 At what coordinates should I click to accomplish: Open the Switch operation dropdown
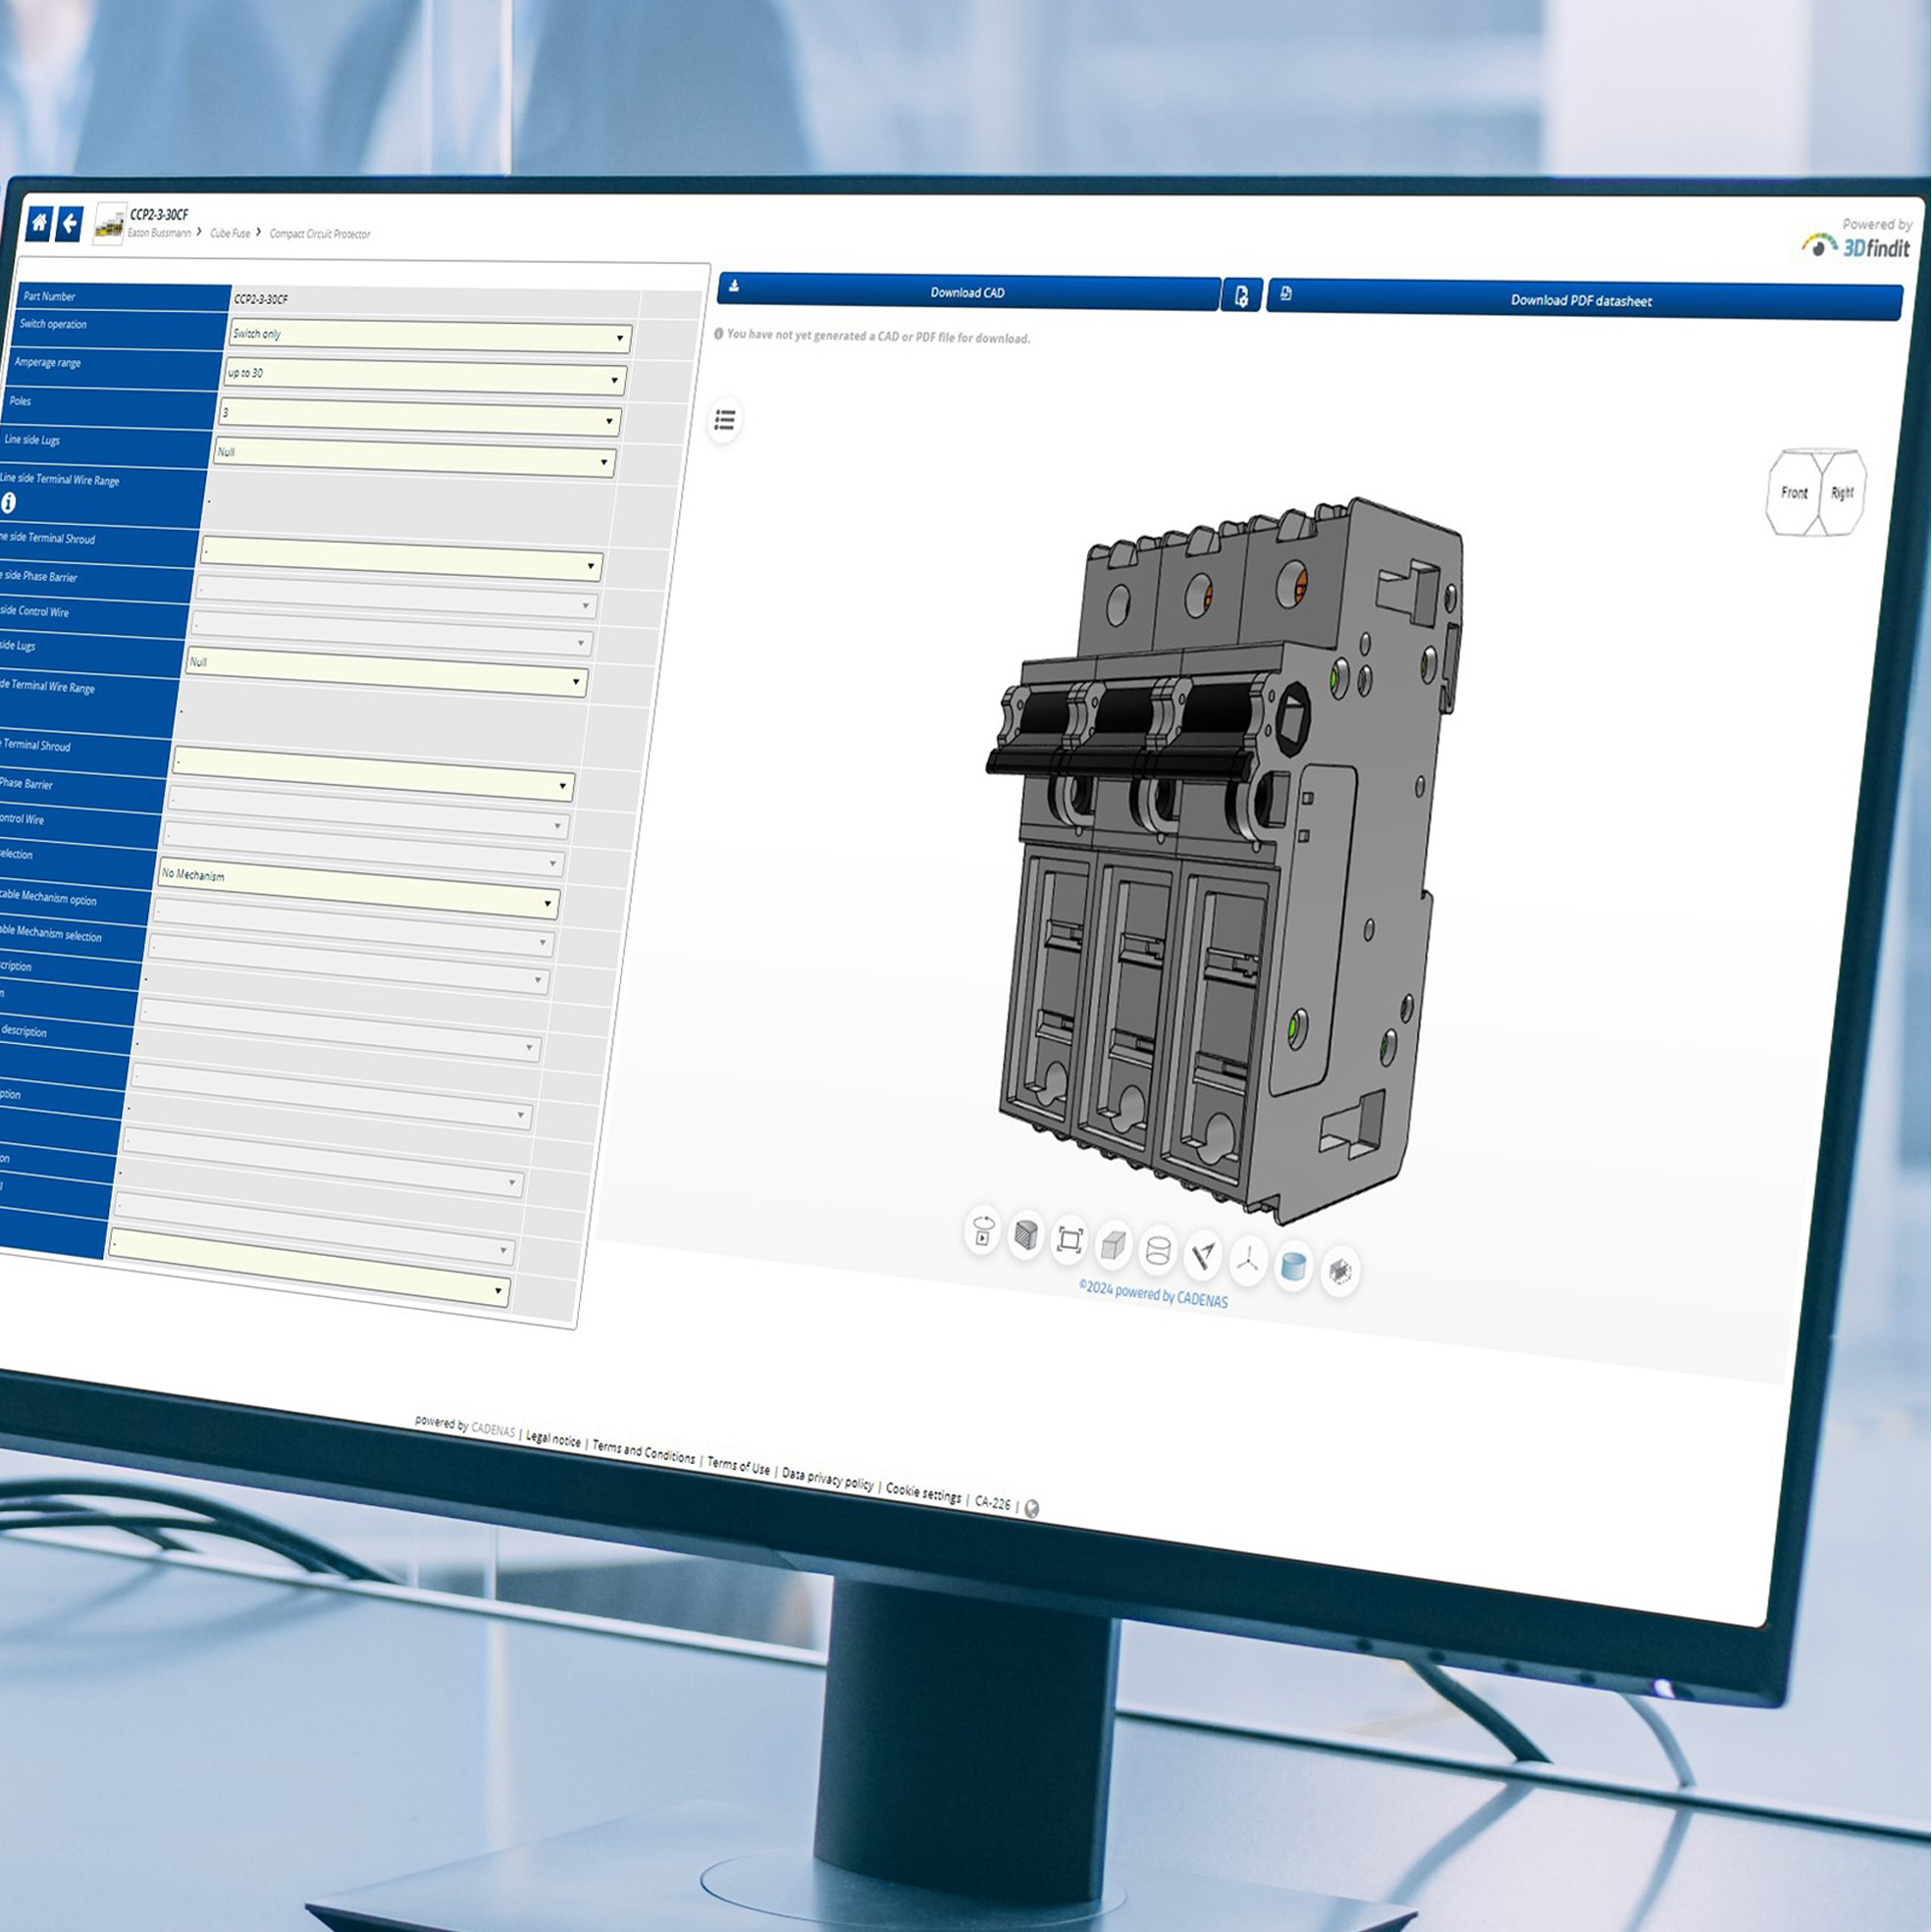429,336
